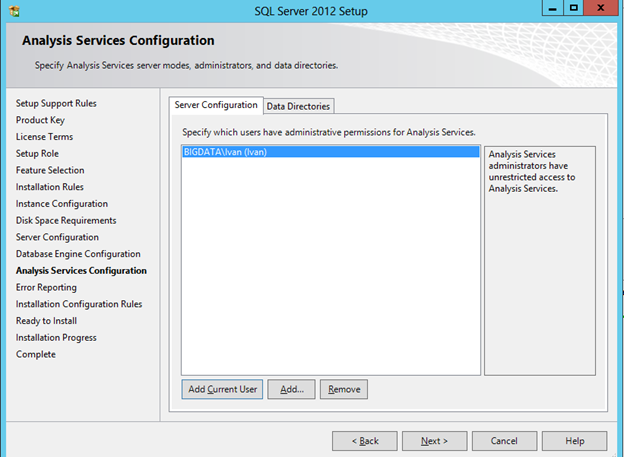624x457 pixels.
Task: Click Installation Progress step
Action: pos(56,338)
